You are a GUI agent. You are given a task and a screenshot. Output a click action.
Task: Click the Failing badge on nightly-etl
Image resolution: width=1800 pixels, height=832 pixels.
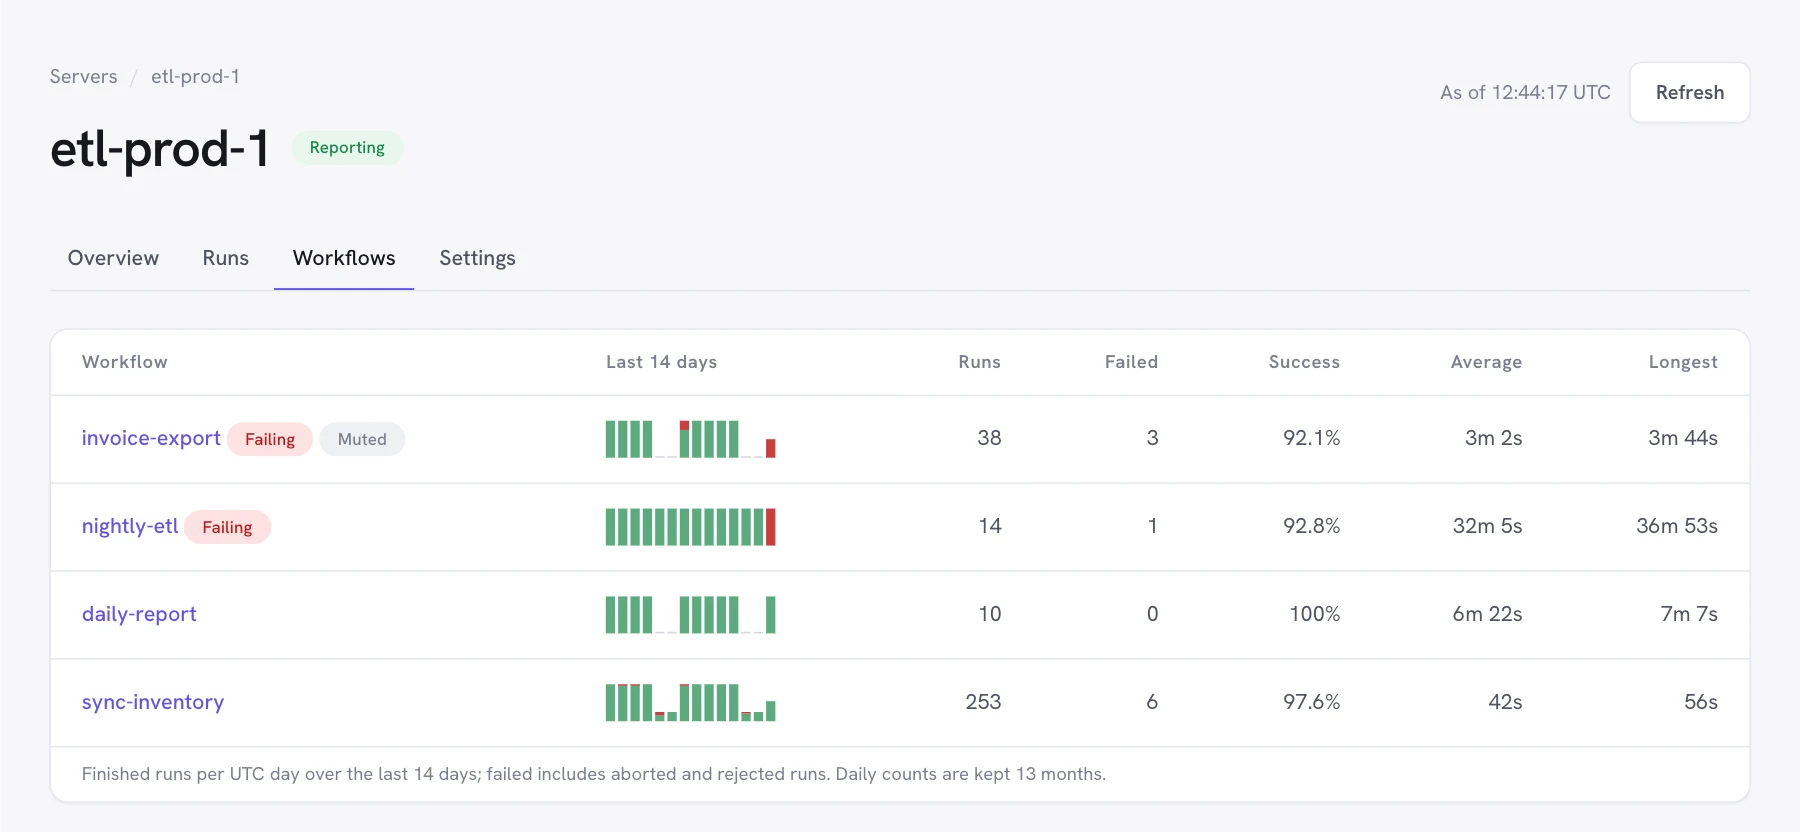click(x=227, y=527)
